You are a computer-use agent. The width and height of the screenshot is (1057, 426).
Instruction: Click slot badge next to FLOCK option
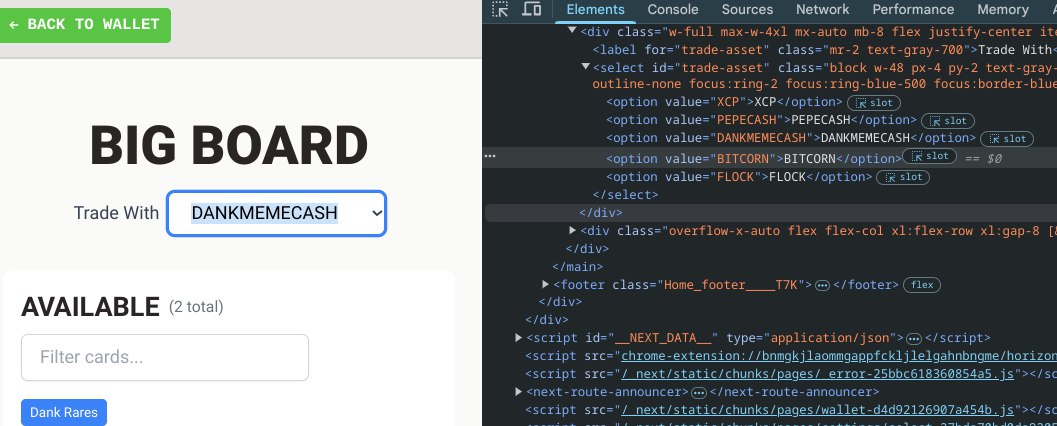(x=903, y=177)
